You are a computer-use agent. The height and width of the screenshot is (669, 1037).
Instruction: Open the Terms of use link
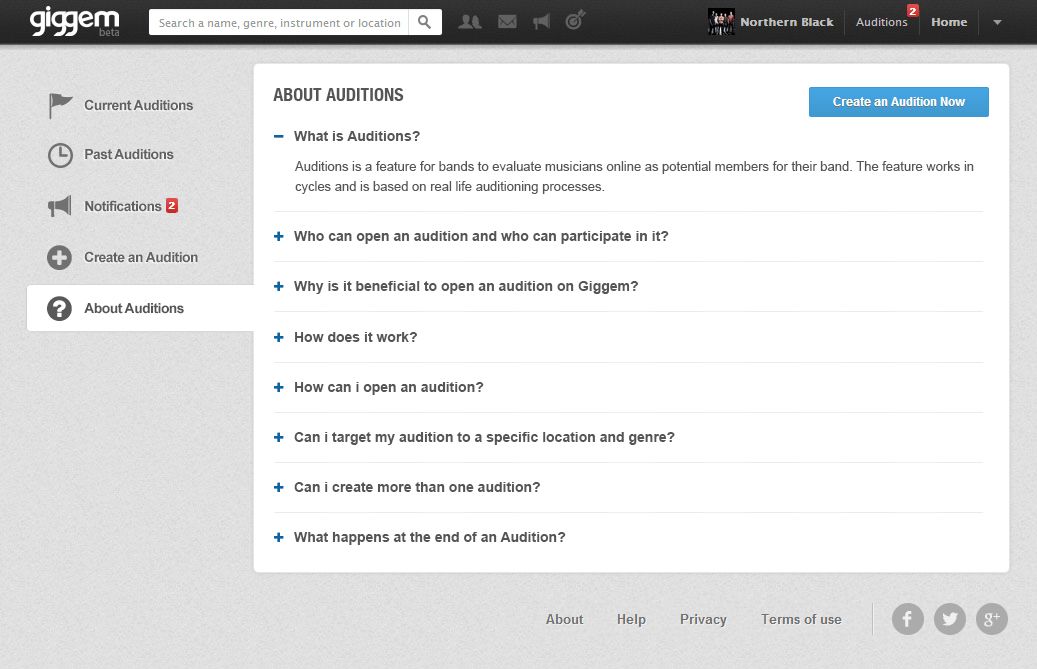click(x=801, y=619)
